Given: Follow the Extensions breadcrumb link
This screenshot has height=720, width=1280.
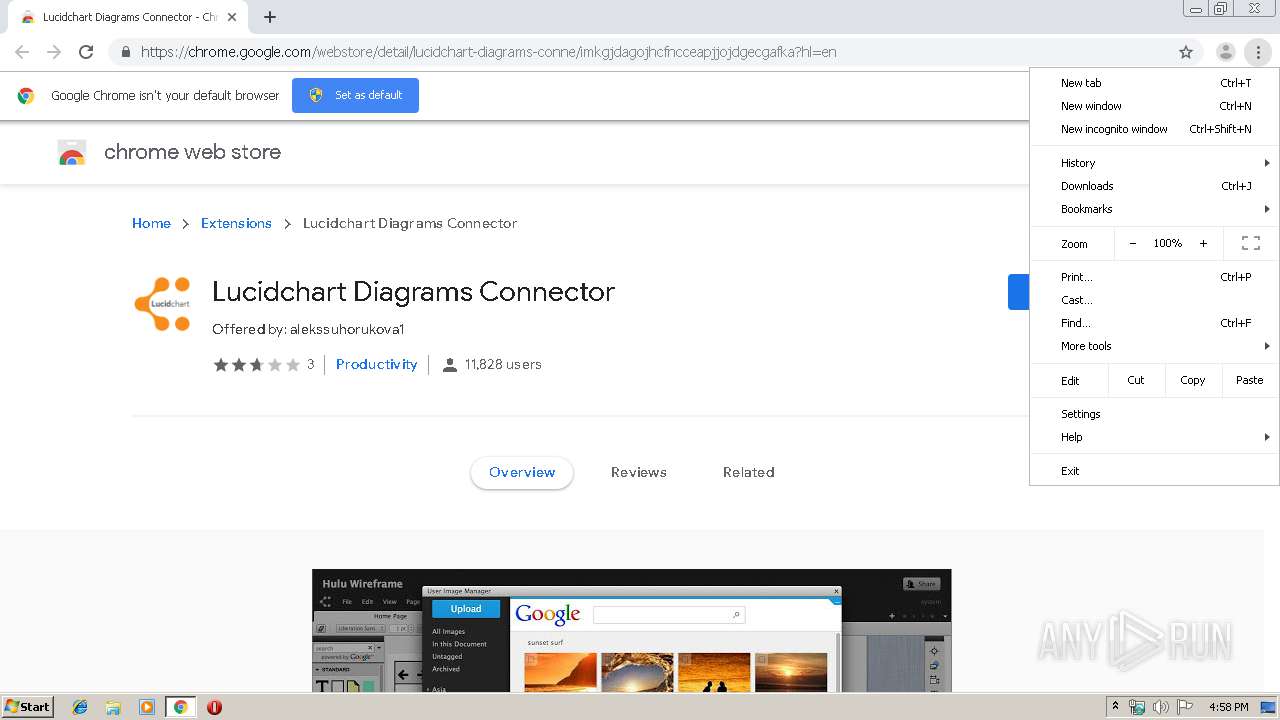Looking at the screenshot, I should click(x=236, y=223).
